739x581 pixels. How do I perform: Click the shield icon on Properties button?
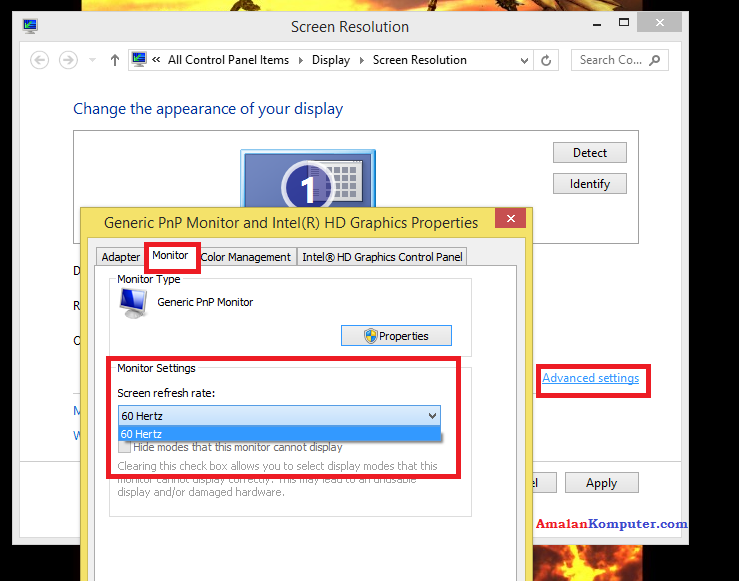[x=371, y=336]
